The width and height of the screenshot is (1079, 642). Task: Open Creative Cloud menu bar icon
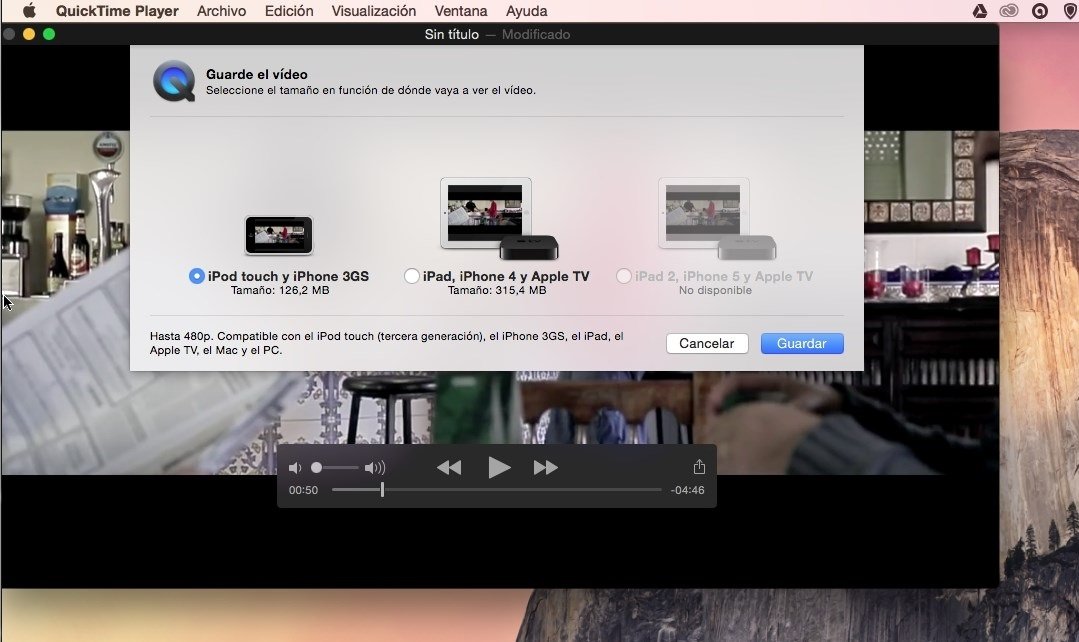[1009, 11]
